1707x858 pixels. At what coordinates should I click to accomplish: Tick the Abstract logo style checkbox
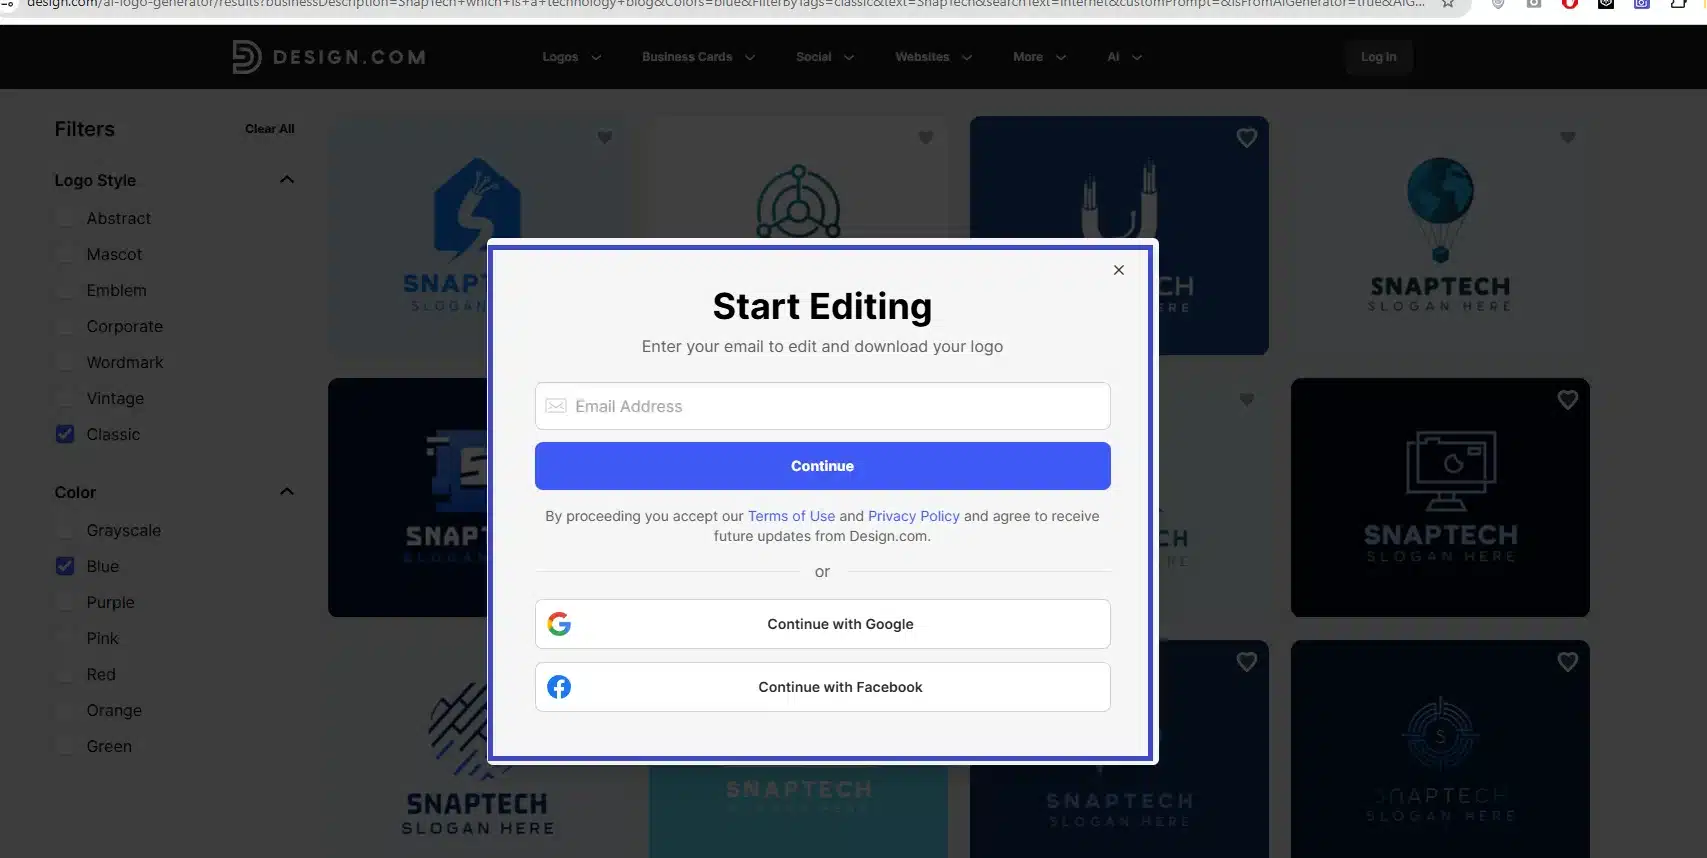pos(65,218)
